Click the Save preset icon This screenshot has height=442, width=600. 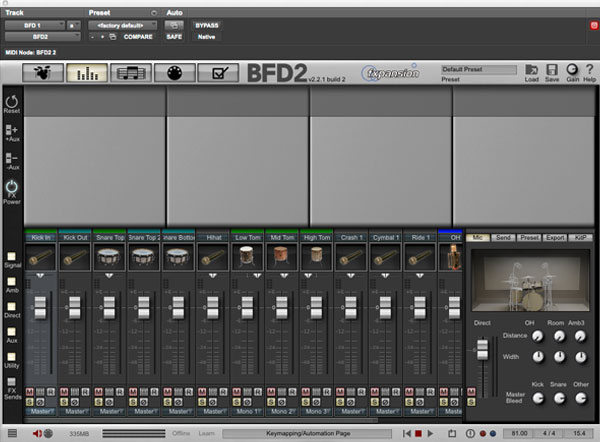point(552,73)
